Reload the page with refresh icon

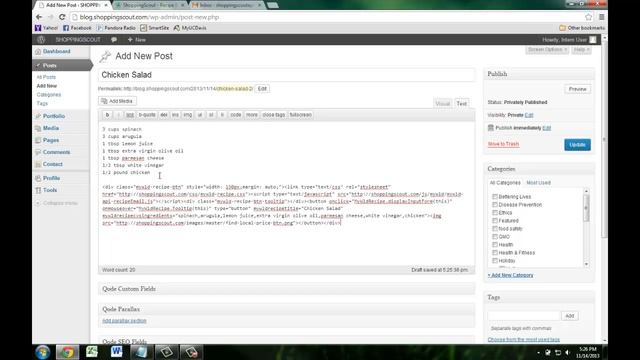(62, 17)
